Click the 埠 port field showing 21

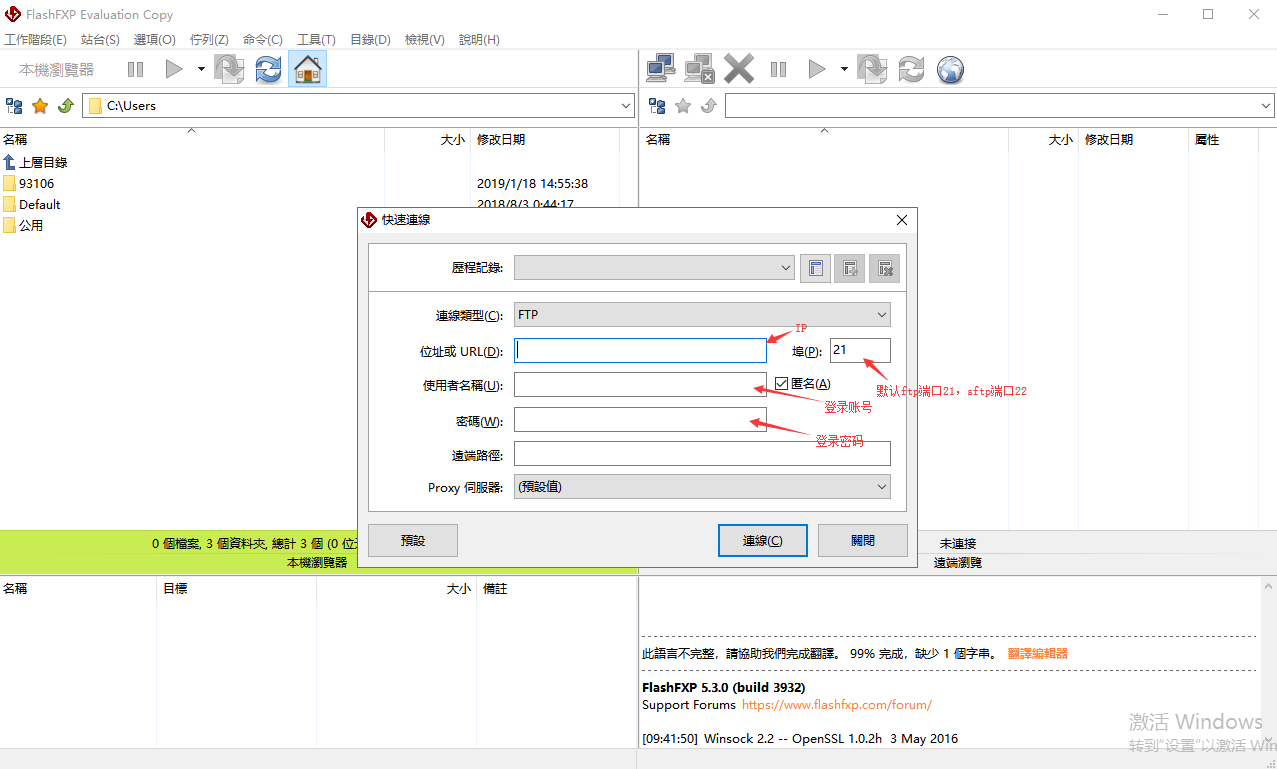(x=860, y=350)
